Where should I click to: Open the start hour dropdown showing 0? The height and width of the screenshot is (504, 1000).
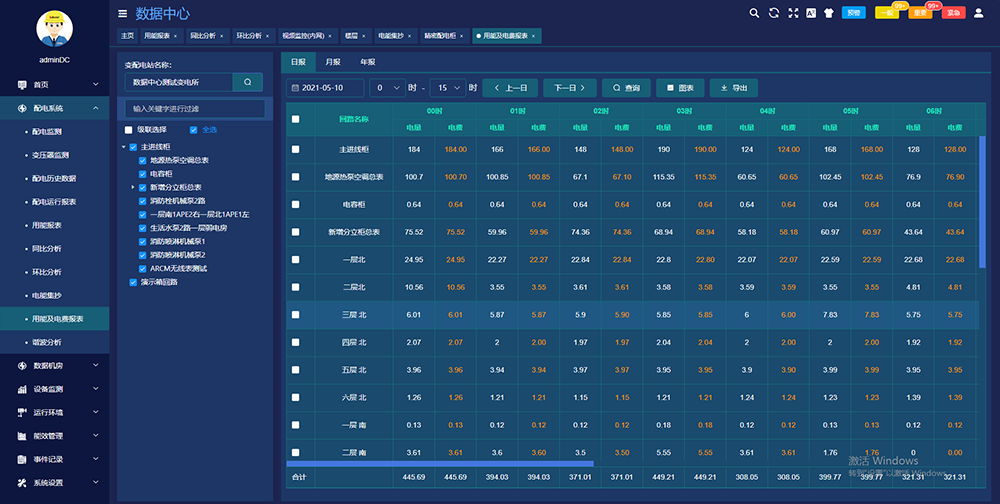tap(386, 88)
